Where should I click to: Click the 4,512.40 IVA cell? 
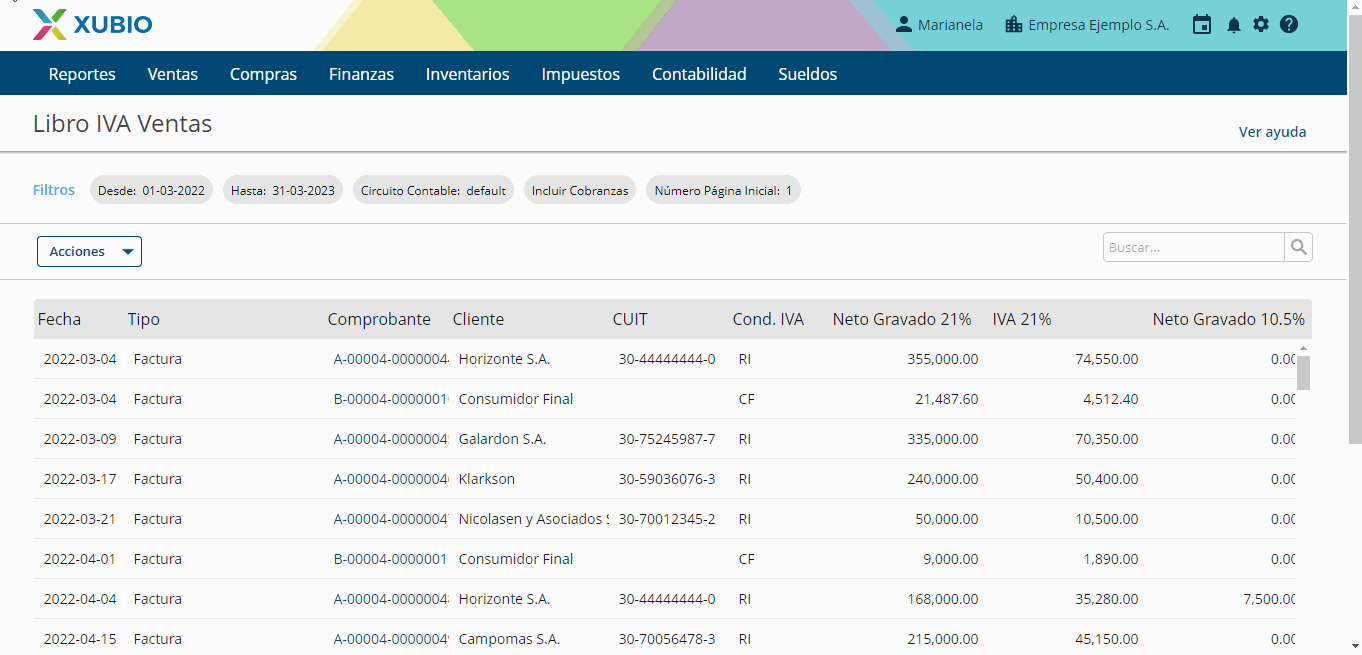click(x=1111, y=399)
